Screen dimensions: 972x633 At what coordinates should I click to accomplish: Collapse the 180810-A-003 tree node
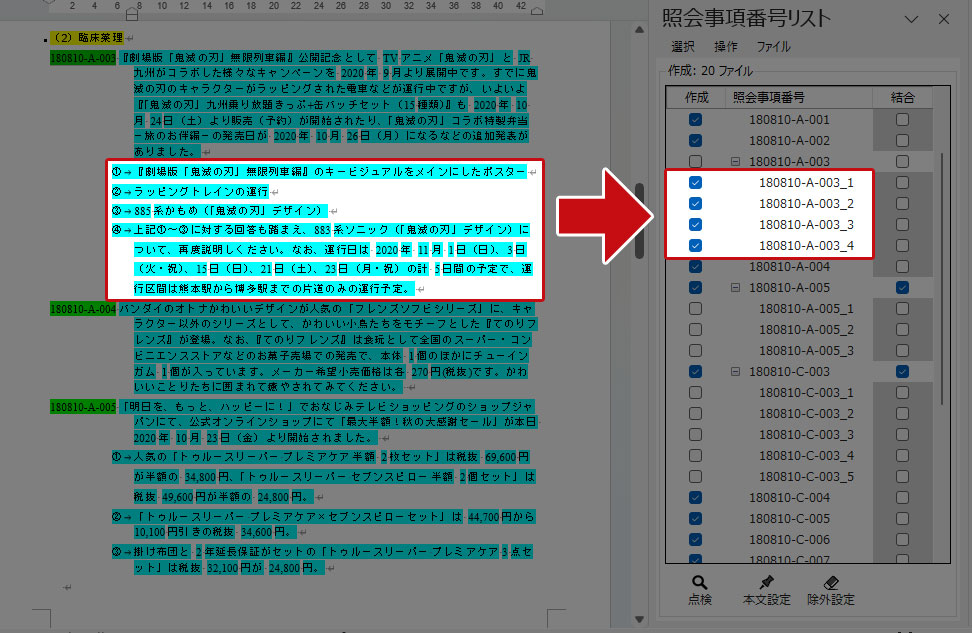[735, 162]
